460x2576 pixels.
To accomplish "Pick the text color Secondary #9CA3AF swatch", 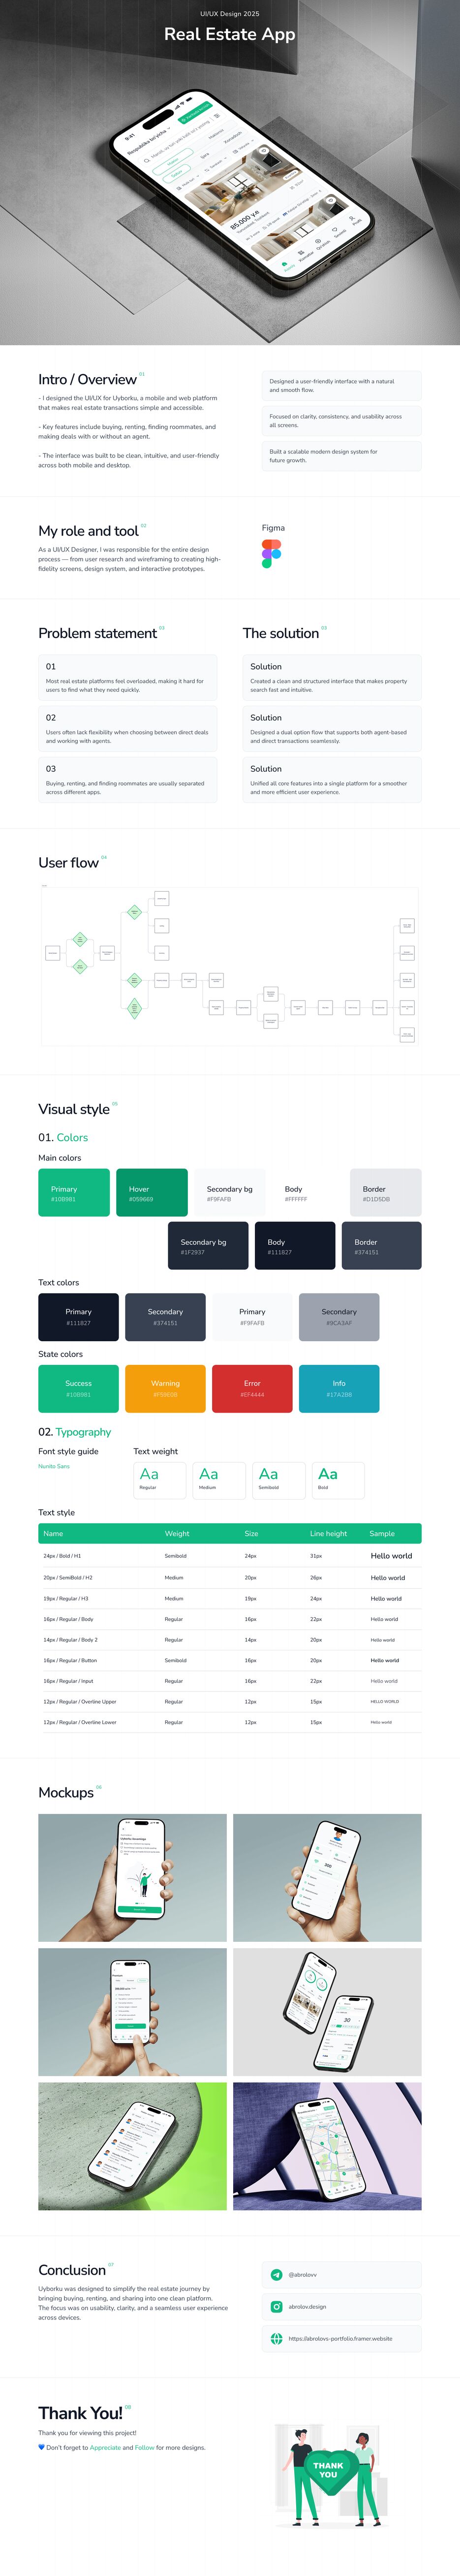I will pos(339,1317).
